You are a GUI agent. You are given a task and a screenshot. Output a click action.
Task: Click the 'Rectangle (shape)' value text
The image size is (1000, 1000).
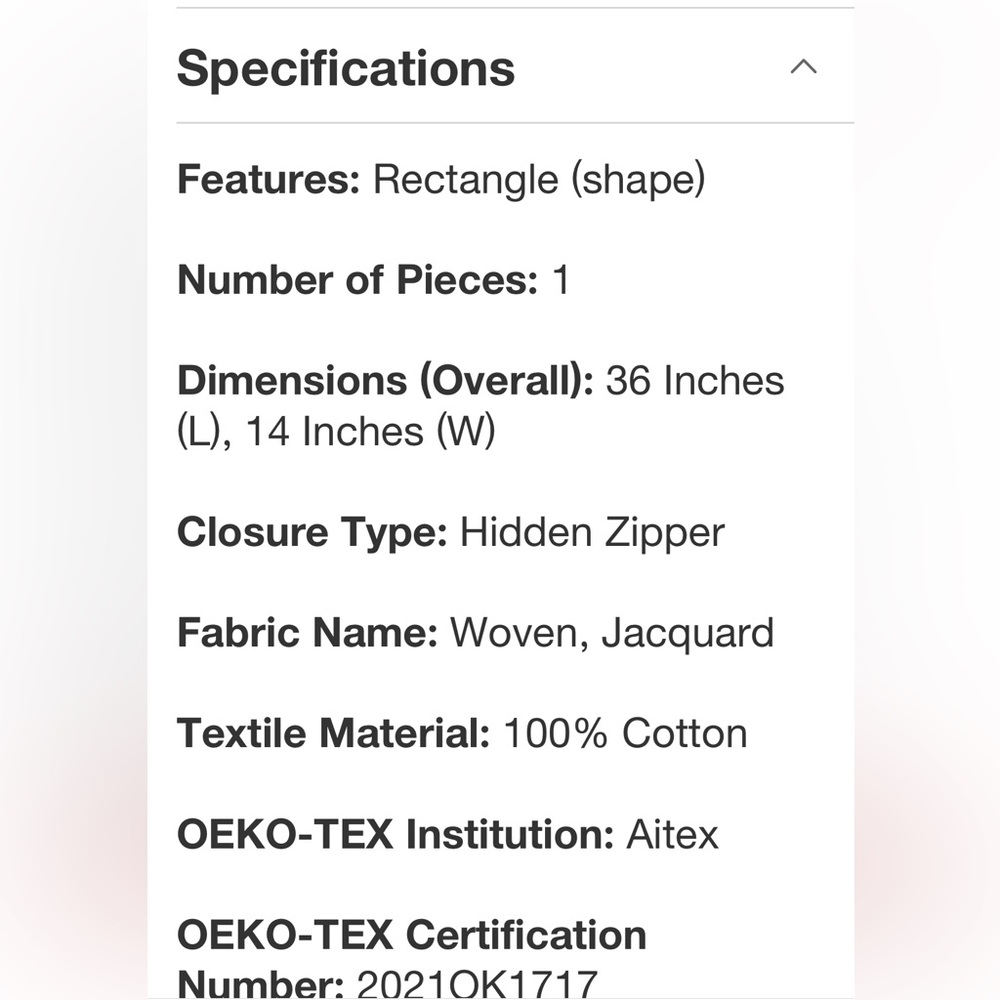pos(539,180)
